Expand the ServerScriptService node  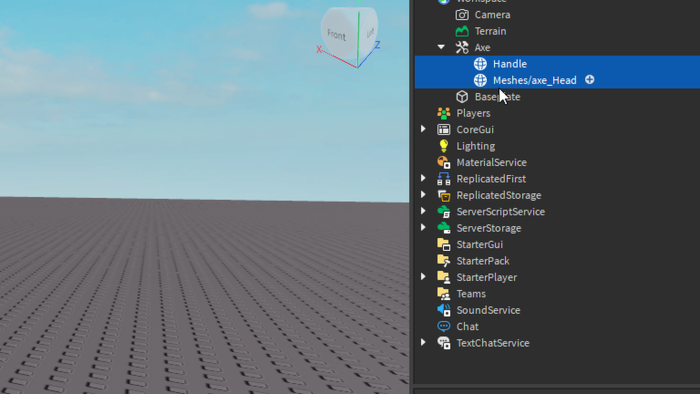coord(423,211)
